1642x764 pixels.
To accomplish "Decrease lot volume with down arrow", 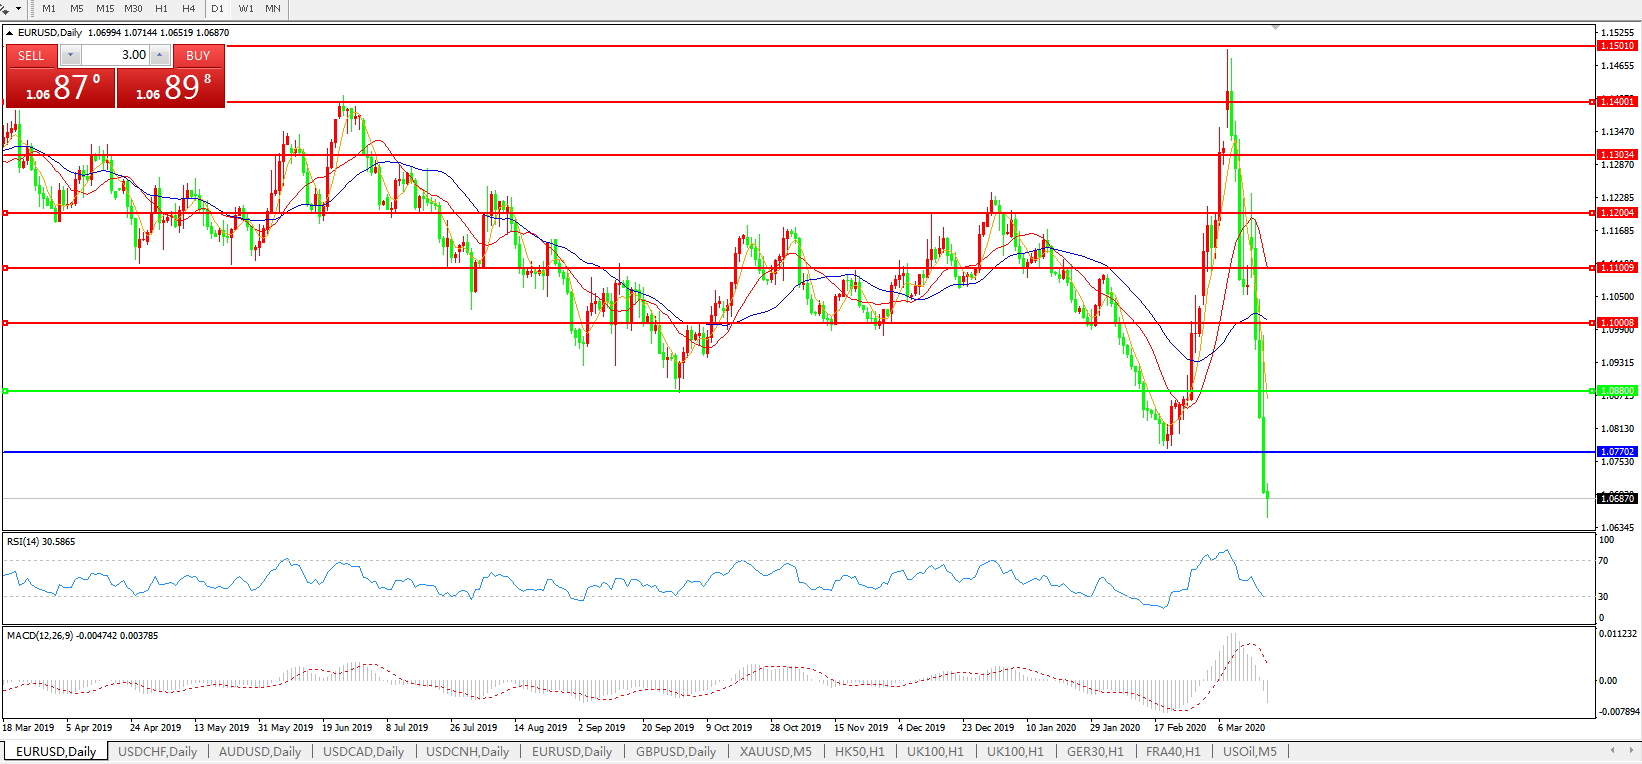I will coord(70,55).
